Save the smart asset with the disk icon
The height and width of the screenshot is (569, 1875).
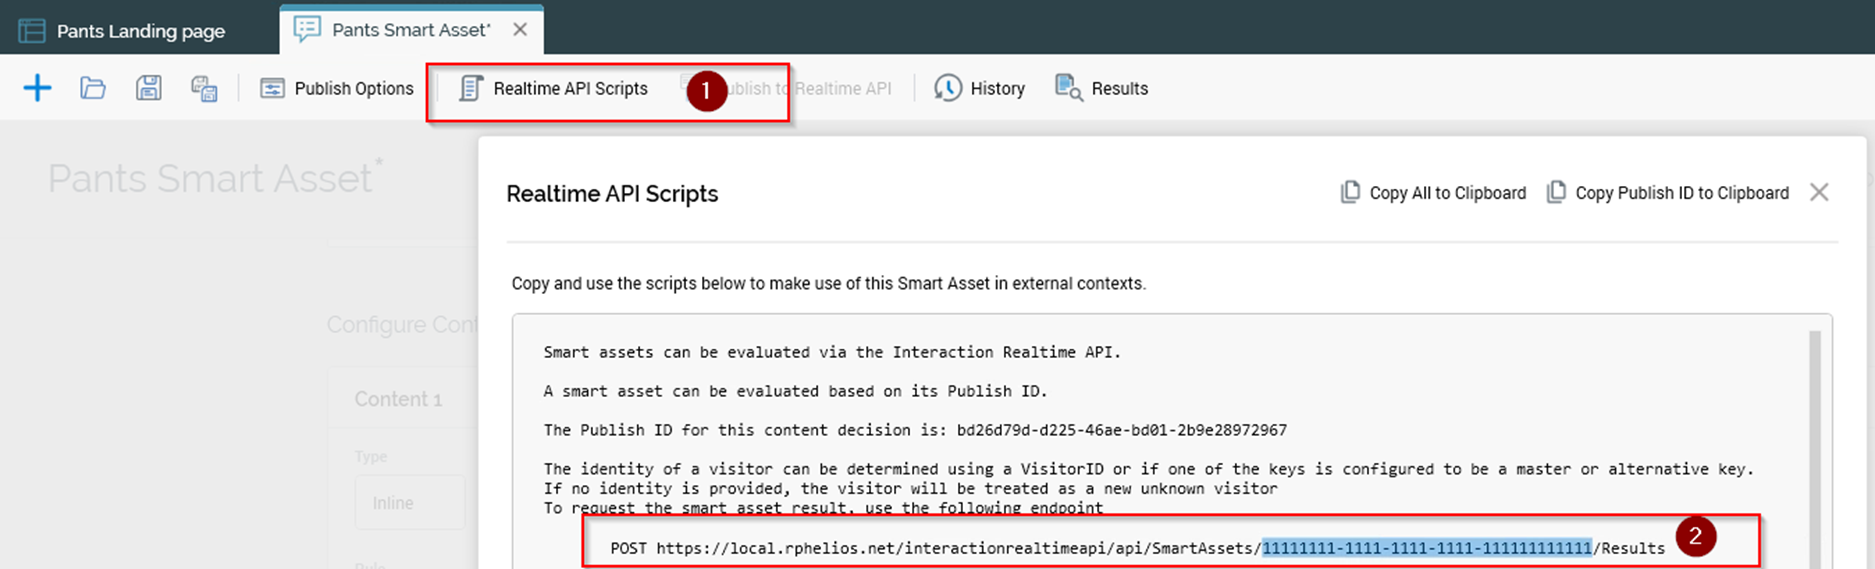tap(149, 88)
